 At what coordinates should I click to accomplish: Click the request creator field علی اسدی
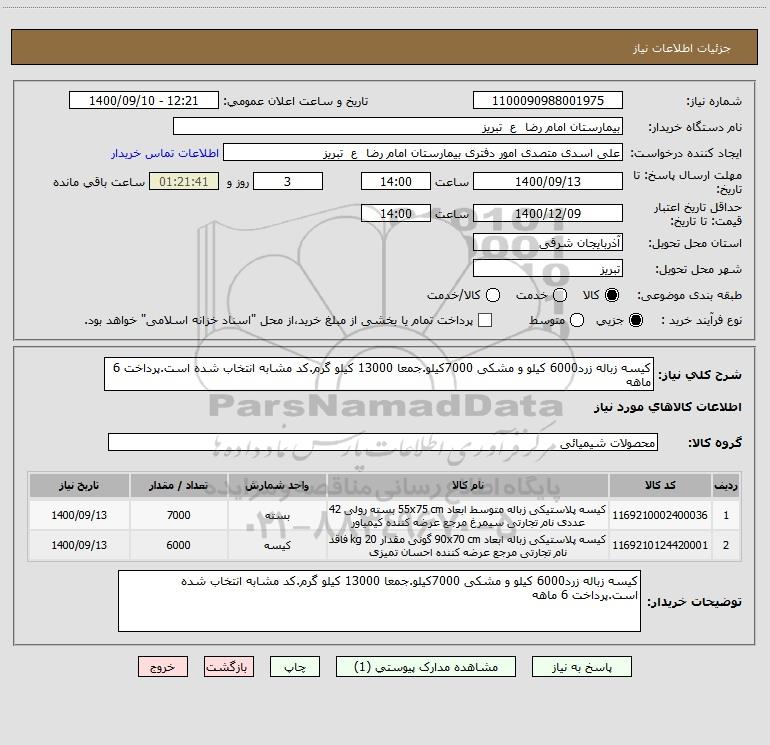pyautogui.click(x=423, y=153)
